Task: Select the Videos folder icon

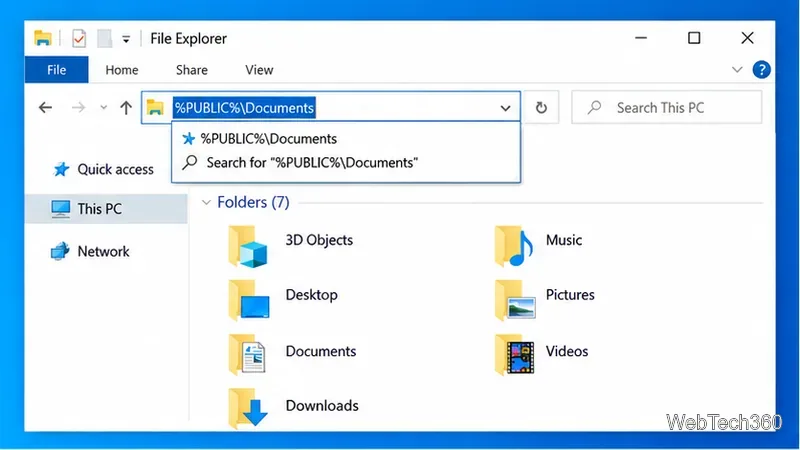Action: (514, 355)
